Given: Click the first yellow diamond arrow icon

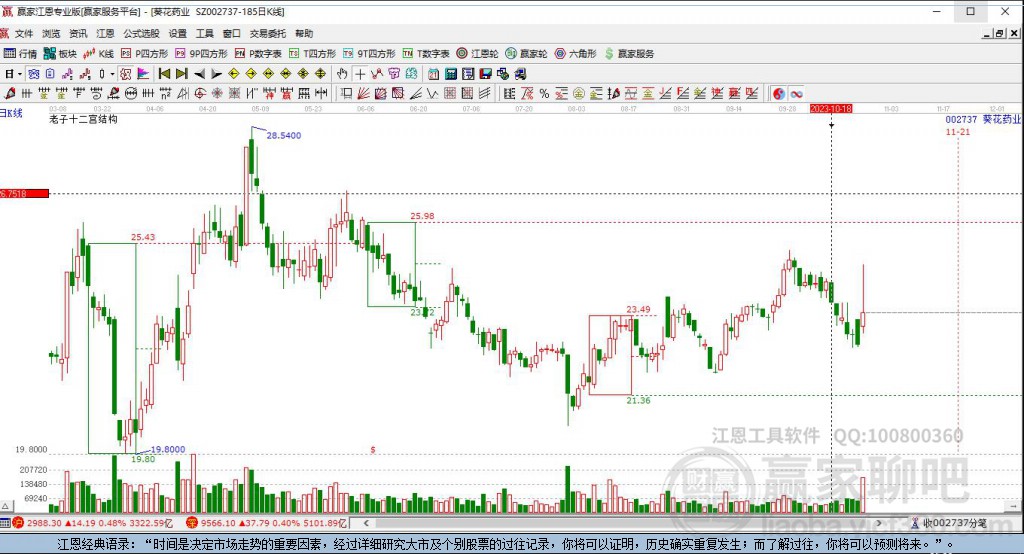Looking at the screenshot, I should click(234, 74).
